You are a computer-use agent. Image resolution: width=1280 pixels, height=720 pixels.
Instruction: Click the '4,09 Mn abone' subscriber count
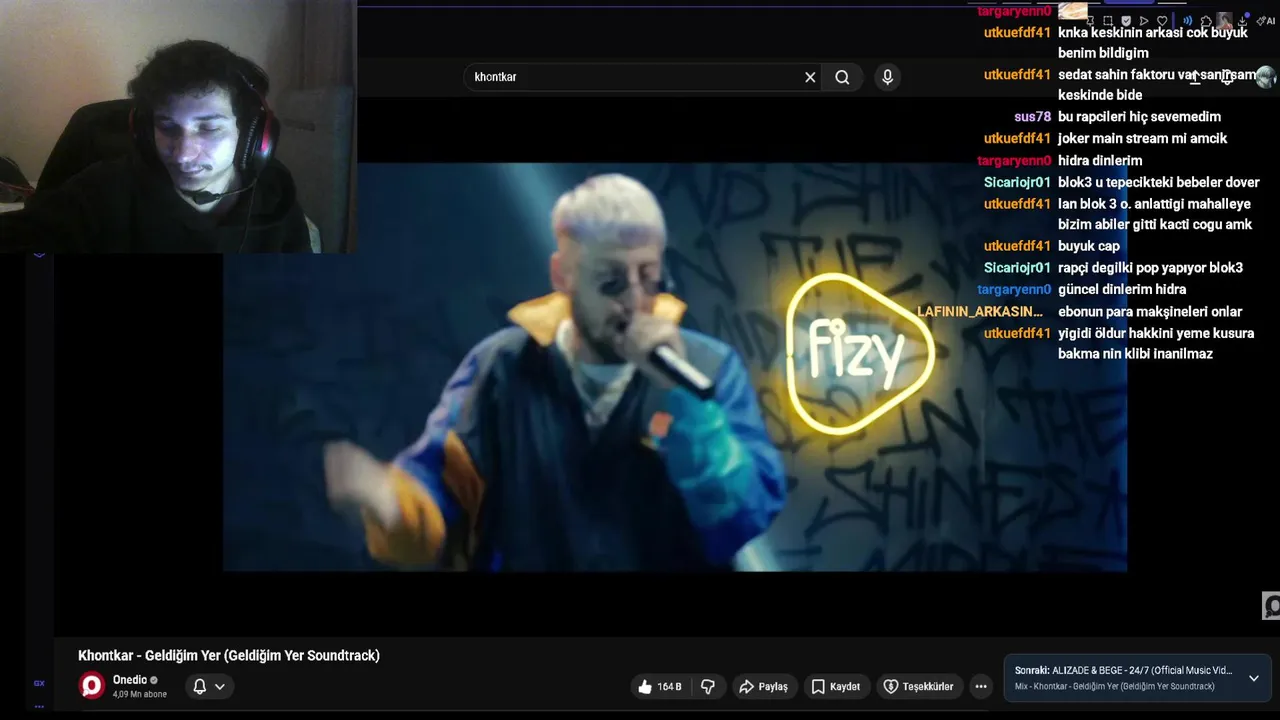click(140, 694)
